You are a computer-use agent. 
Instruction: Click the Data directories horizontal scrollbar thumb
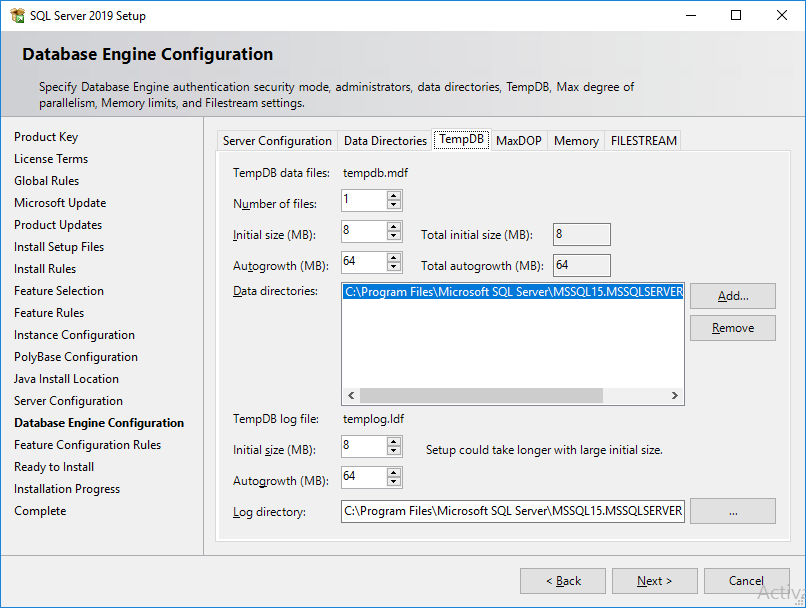pos(481,396)
